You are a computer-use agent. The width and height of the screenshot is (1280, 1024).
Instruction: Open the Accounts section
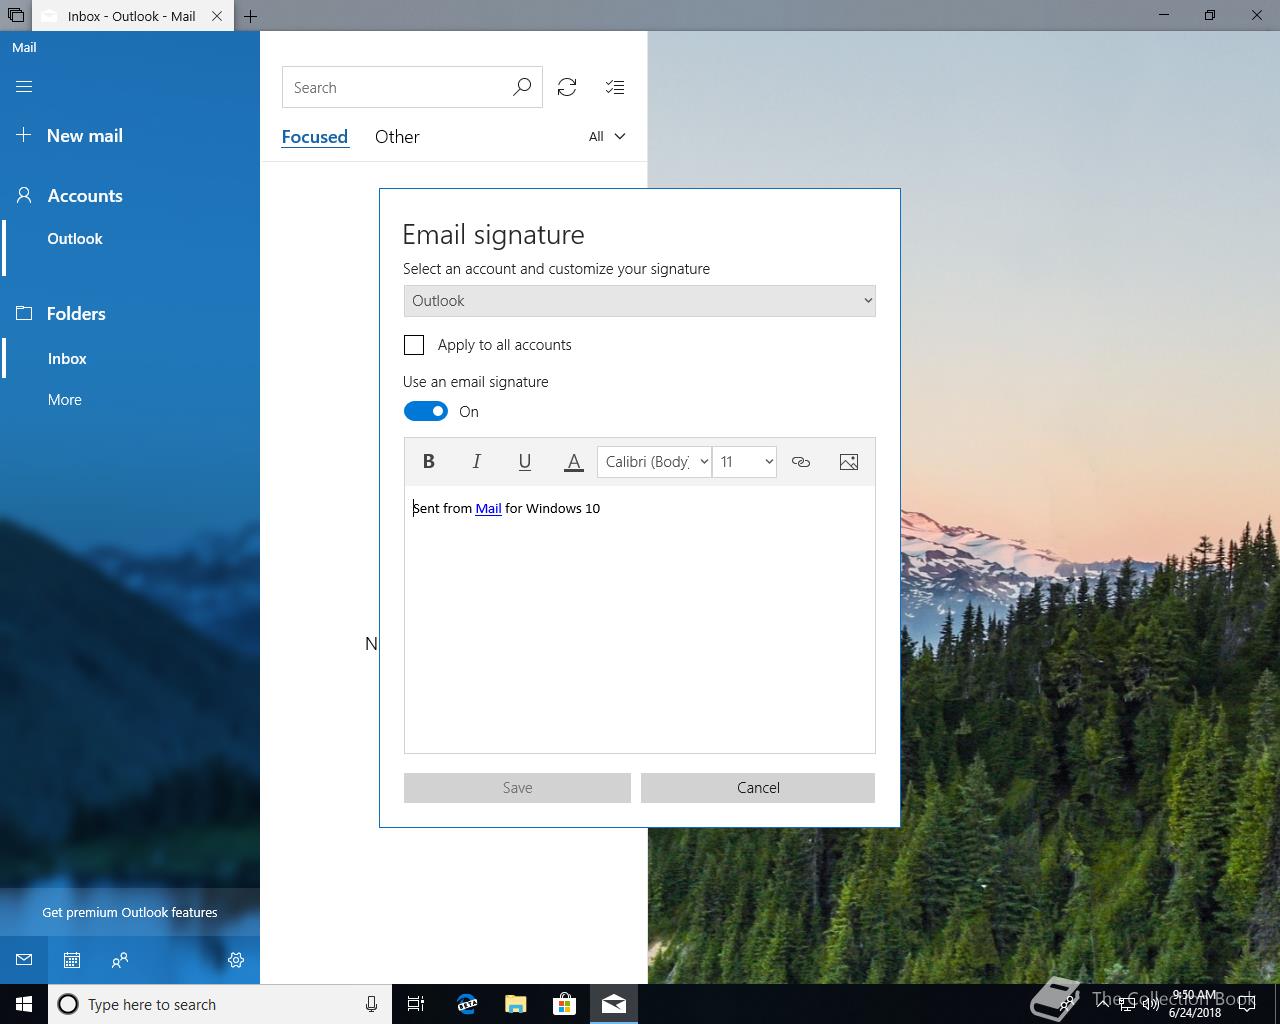point(70,196)
